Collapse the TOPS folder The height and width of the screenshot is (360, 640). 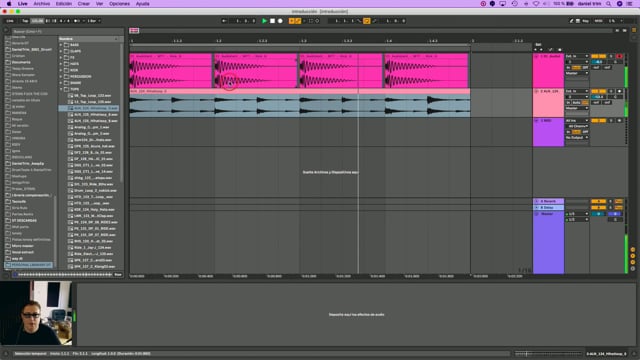[x=61, y=89]
